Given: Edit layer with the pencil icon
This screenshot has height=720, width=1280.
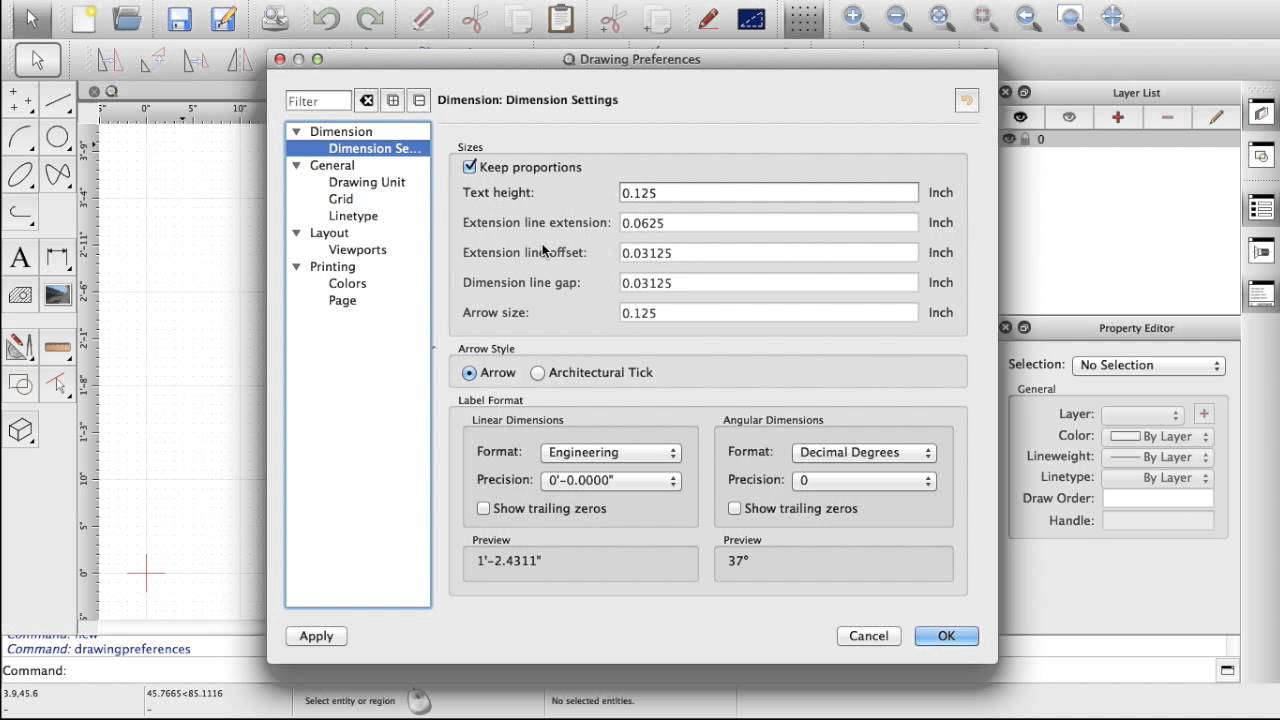Looking at the screenshot, I should pos(1216,117).
